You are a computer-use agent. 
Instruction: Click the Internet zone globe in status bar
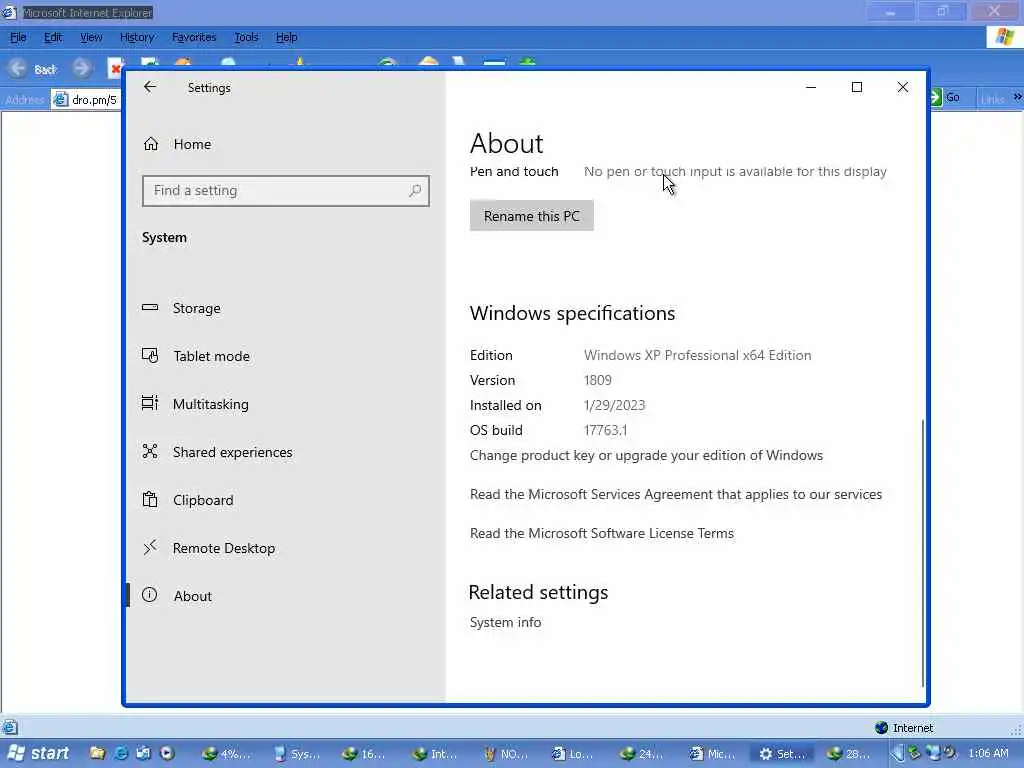pyautogui.click(x=882, y=728)
